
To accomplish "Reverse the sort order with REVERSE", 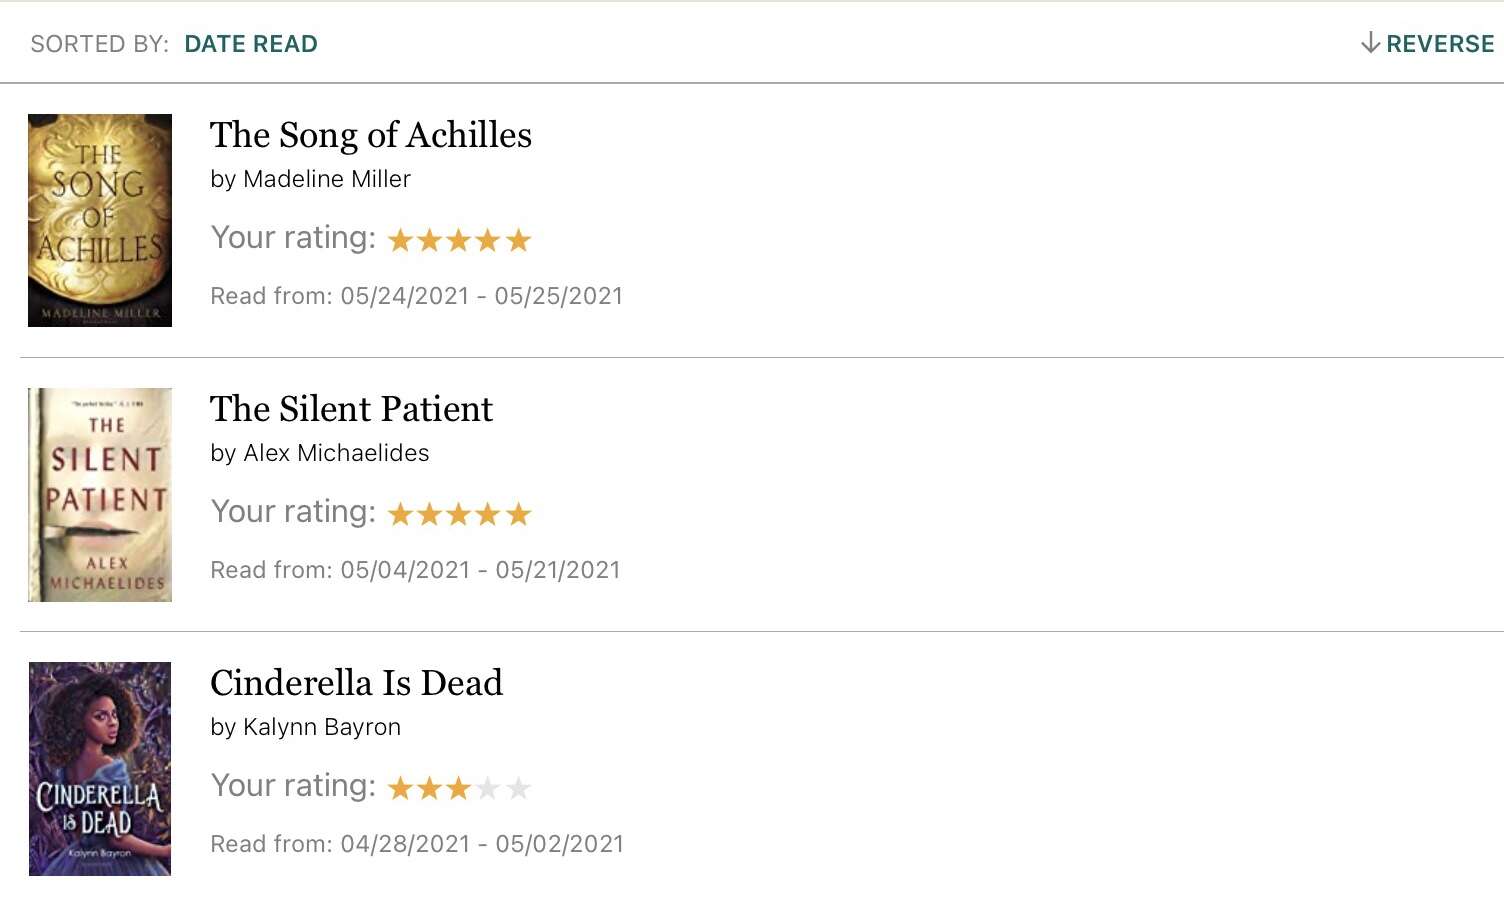I will click(x=1440, y=44).
